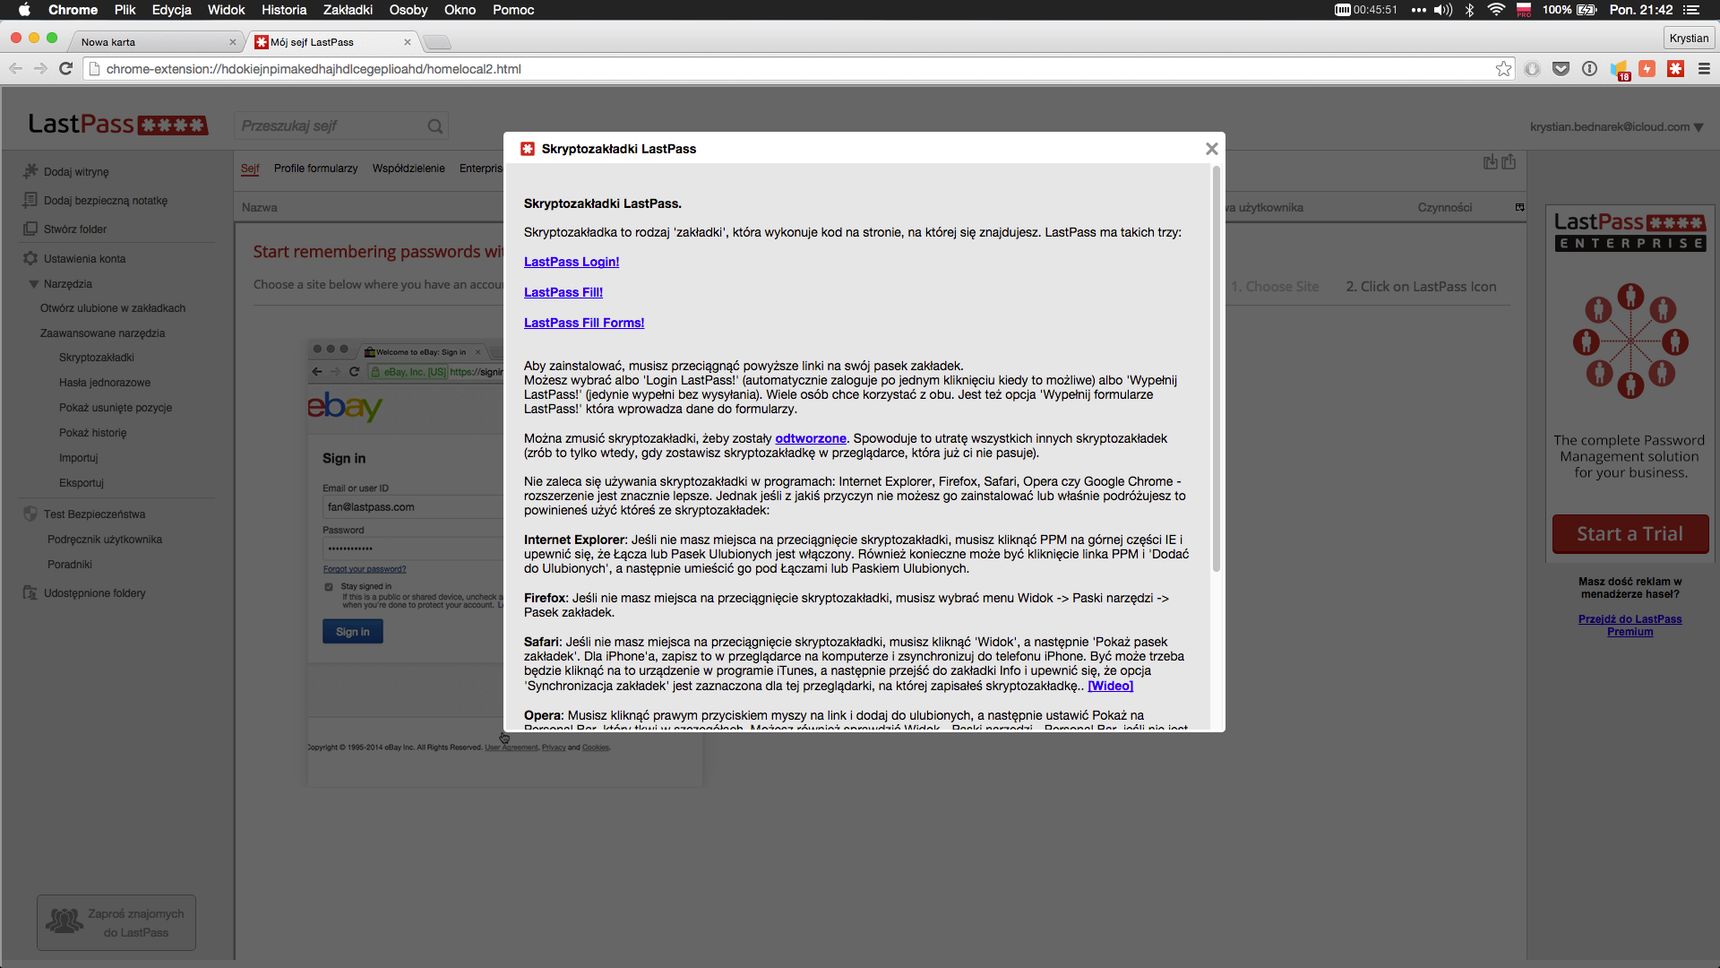Click the Udostępnione foldery icon
Screen dimensions: 1720x968
point(30,592)
